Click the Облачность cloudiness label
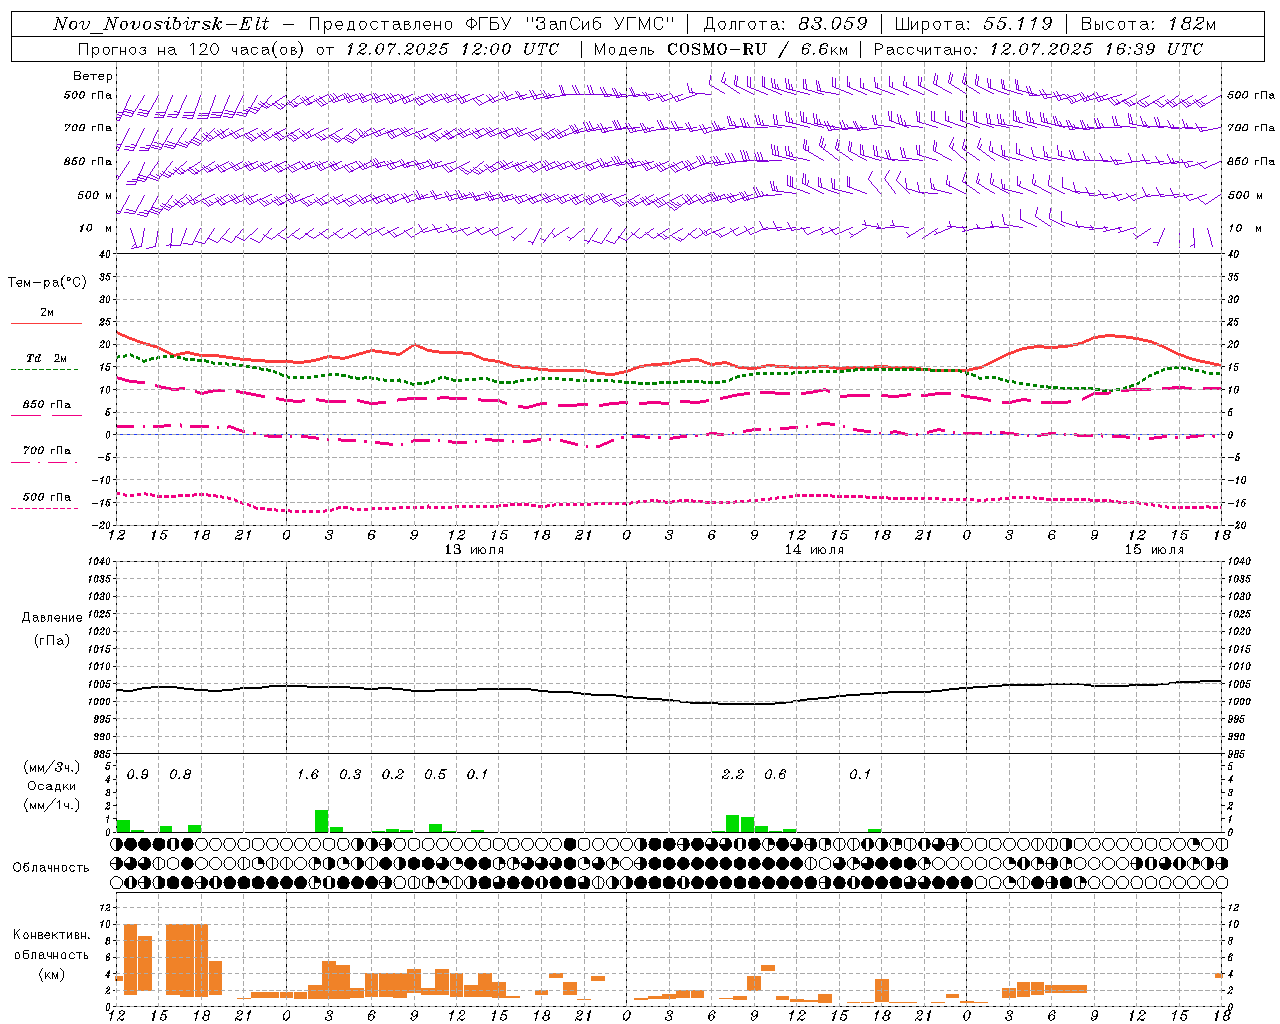 point(51,867)
